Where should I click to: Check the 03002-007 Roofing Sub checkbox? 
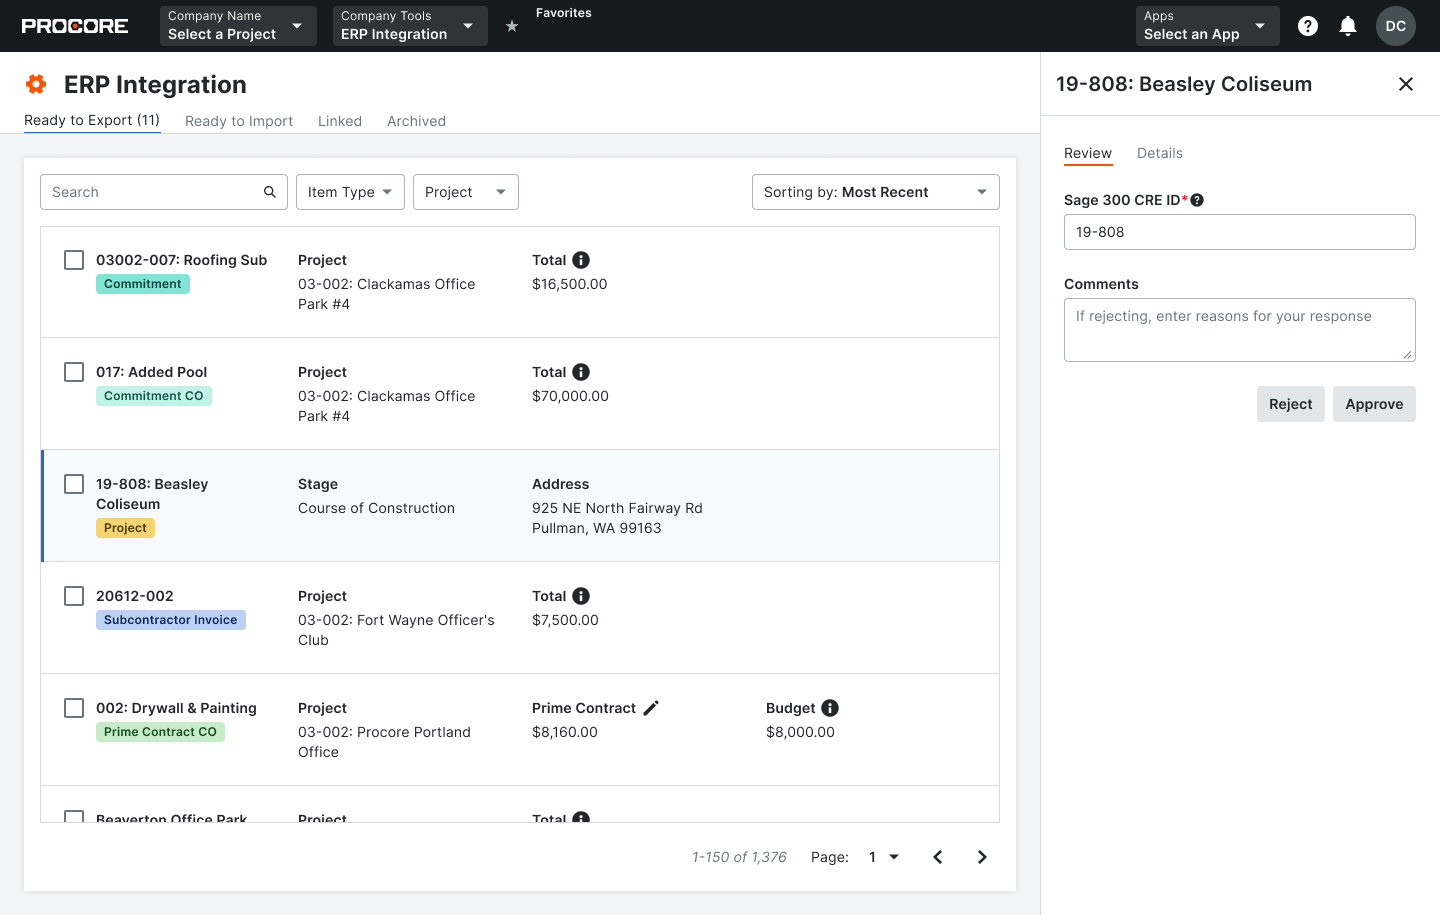coord(74,260)
